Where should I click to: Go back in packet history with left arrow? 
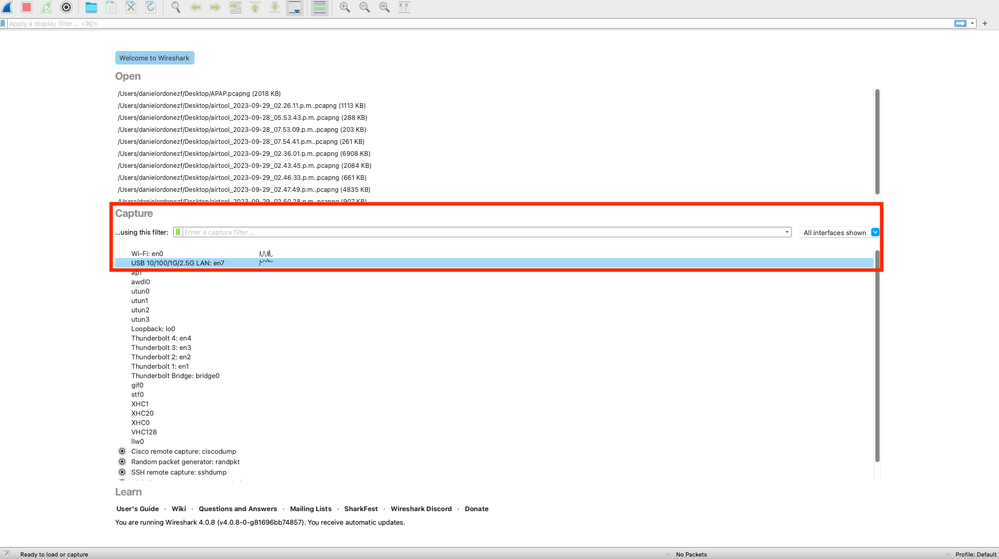pyautogui.click(x=196, y=8)
